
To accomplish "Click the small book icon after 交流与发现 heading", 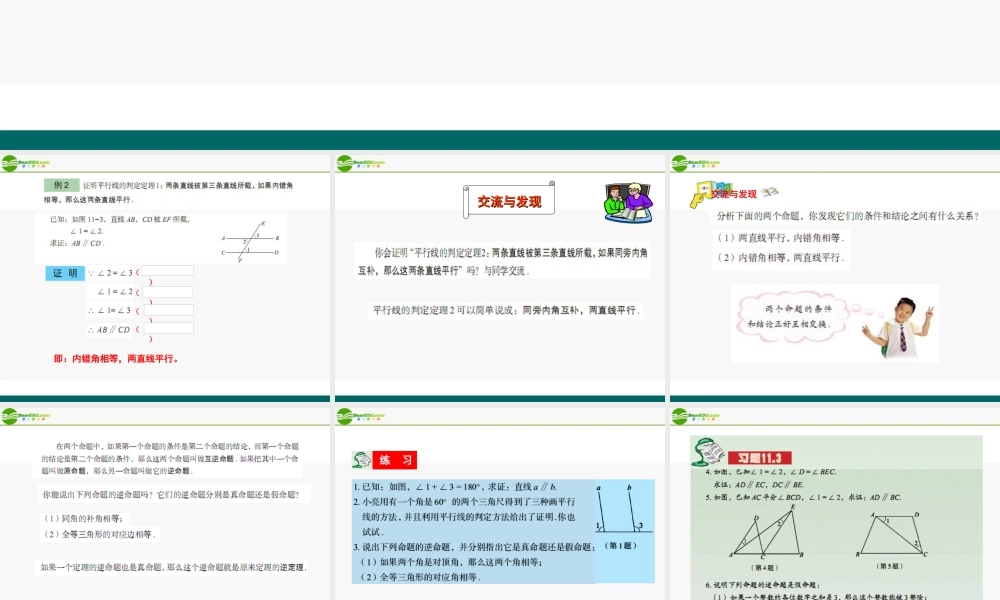I will tap(769, 192).
